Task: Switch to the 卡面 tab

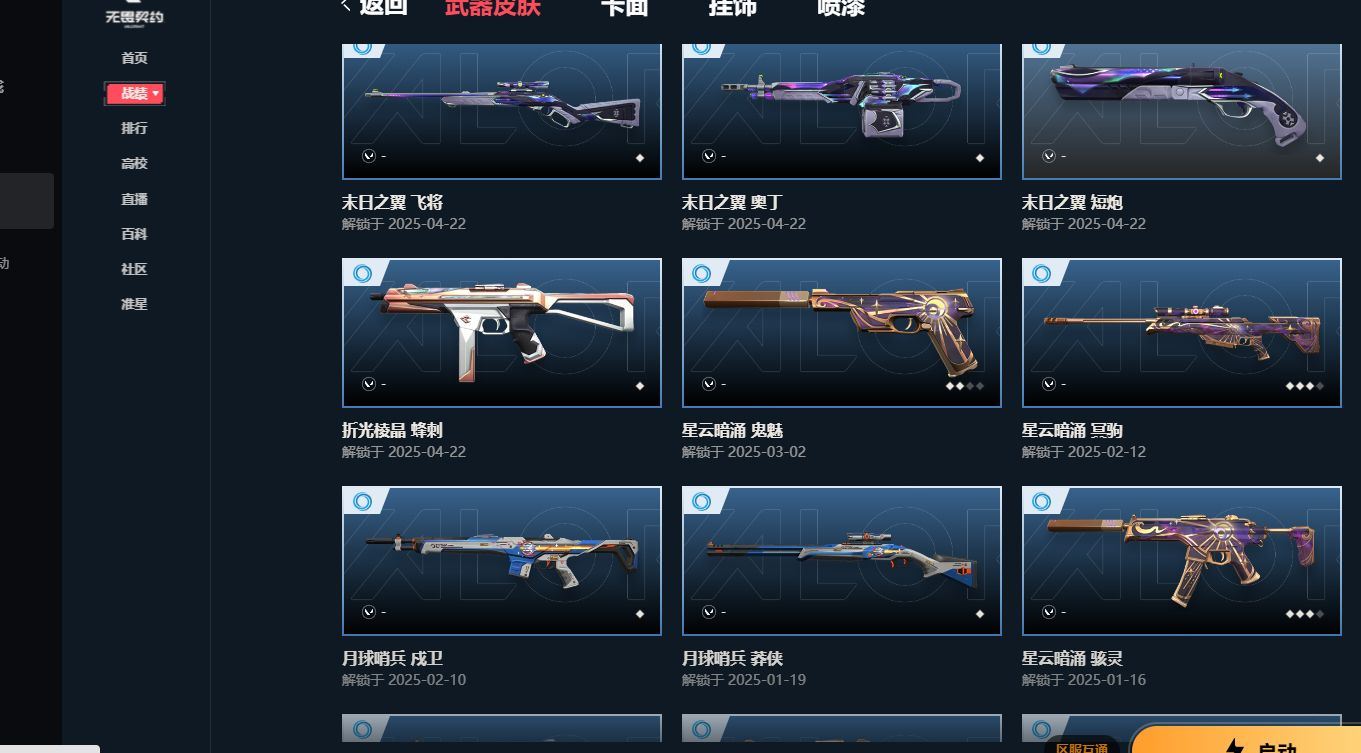Action: click(625, 8)
